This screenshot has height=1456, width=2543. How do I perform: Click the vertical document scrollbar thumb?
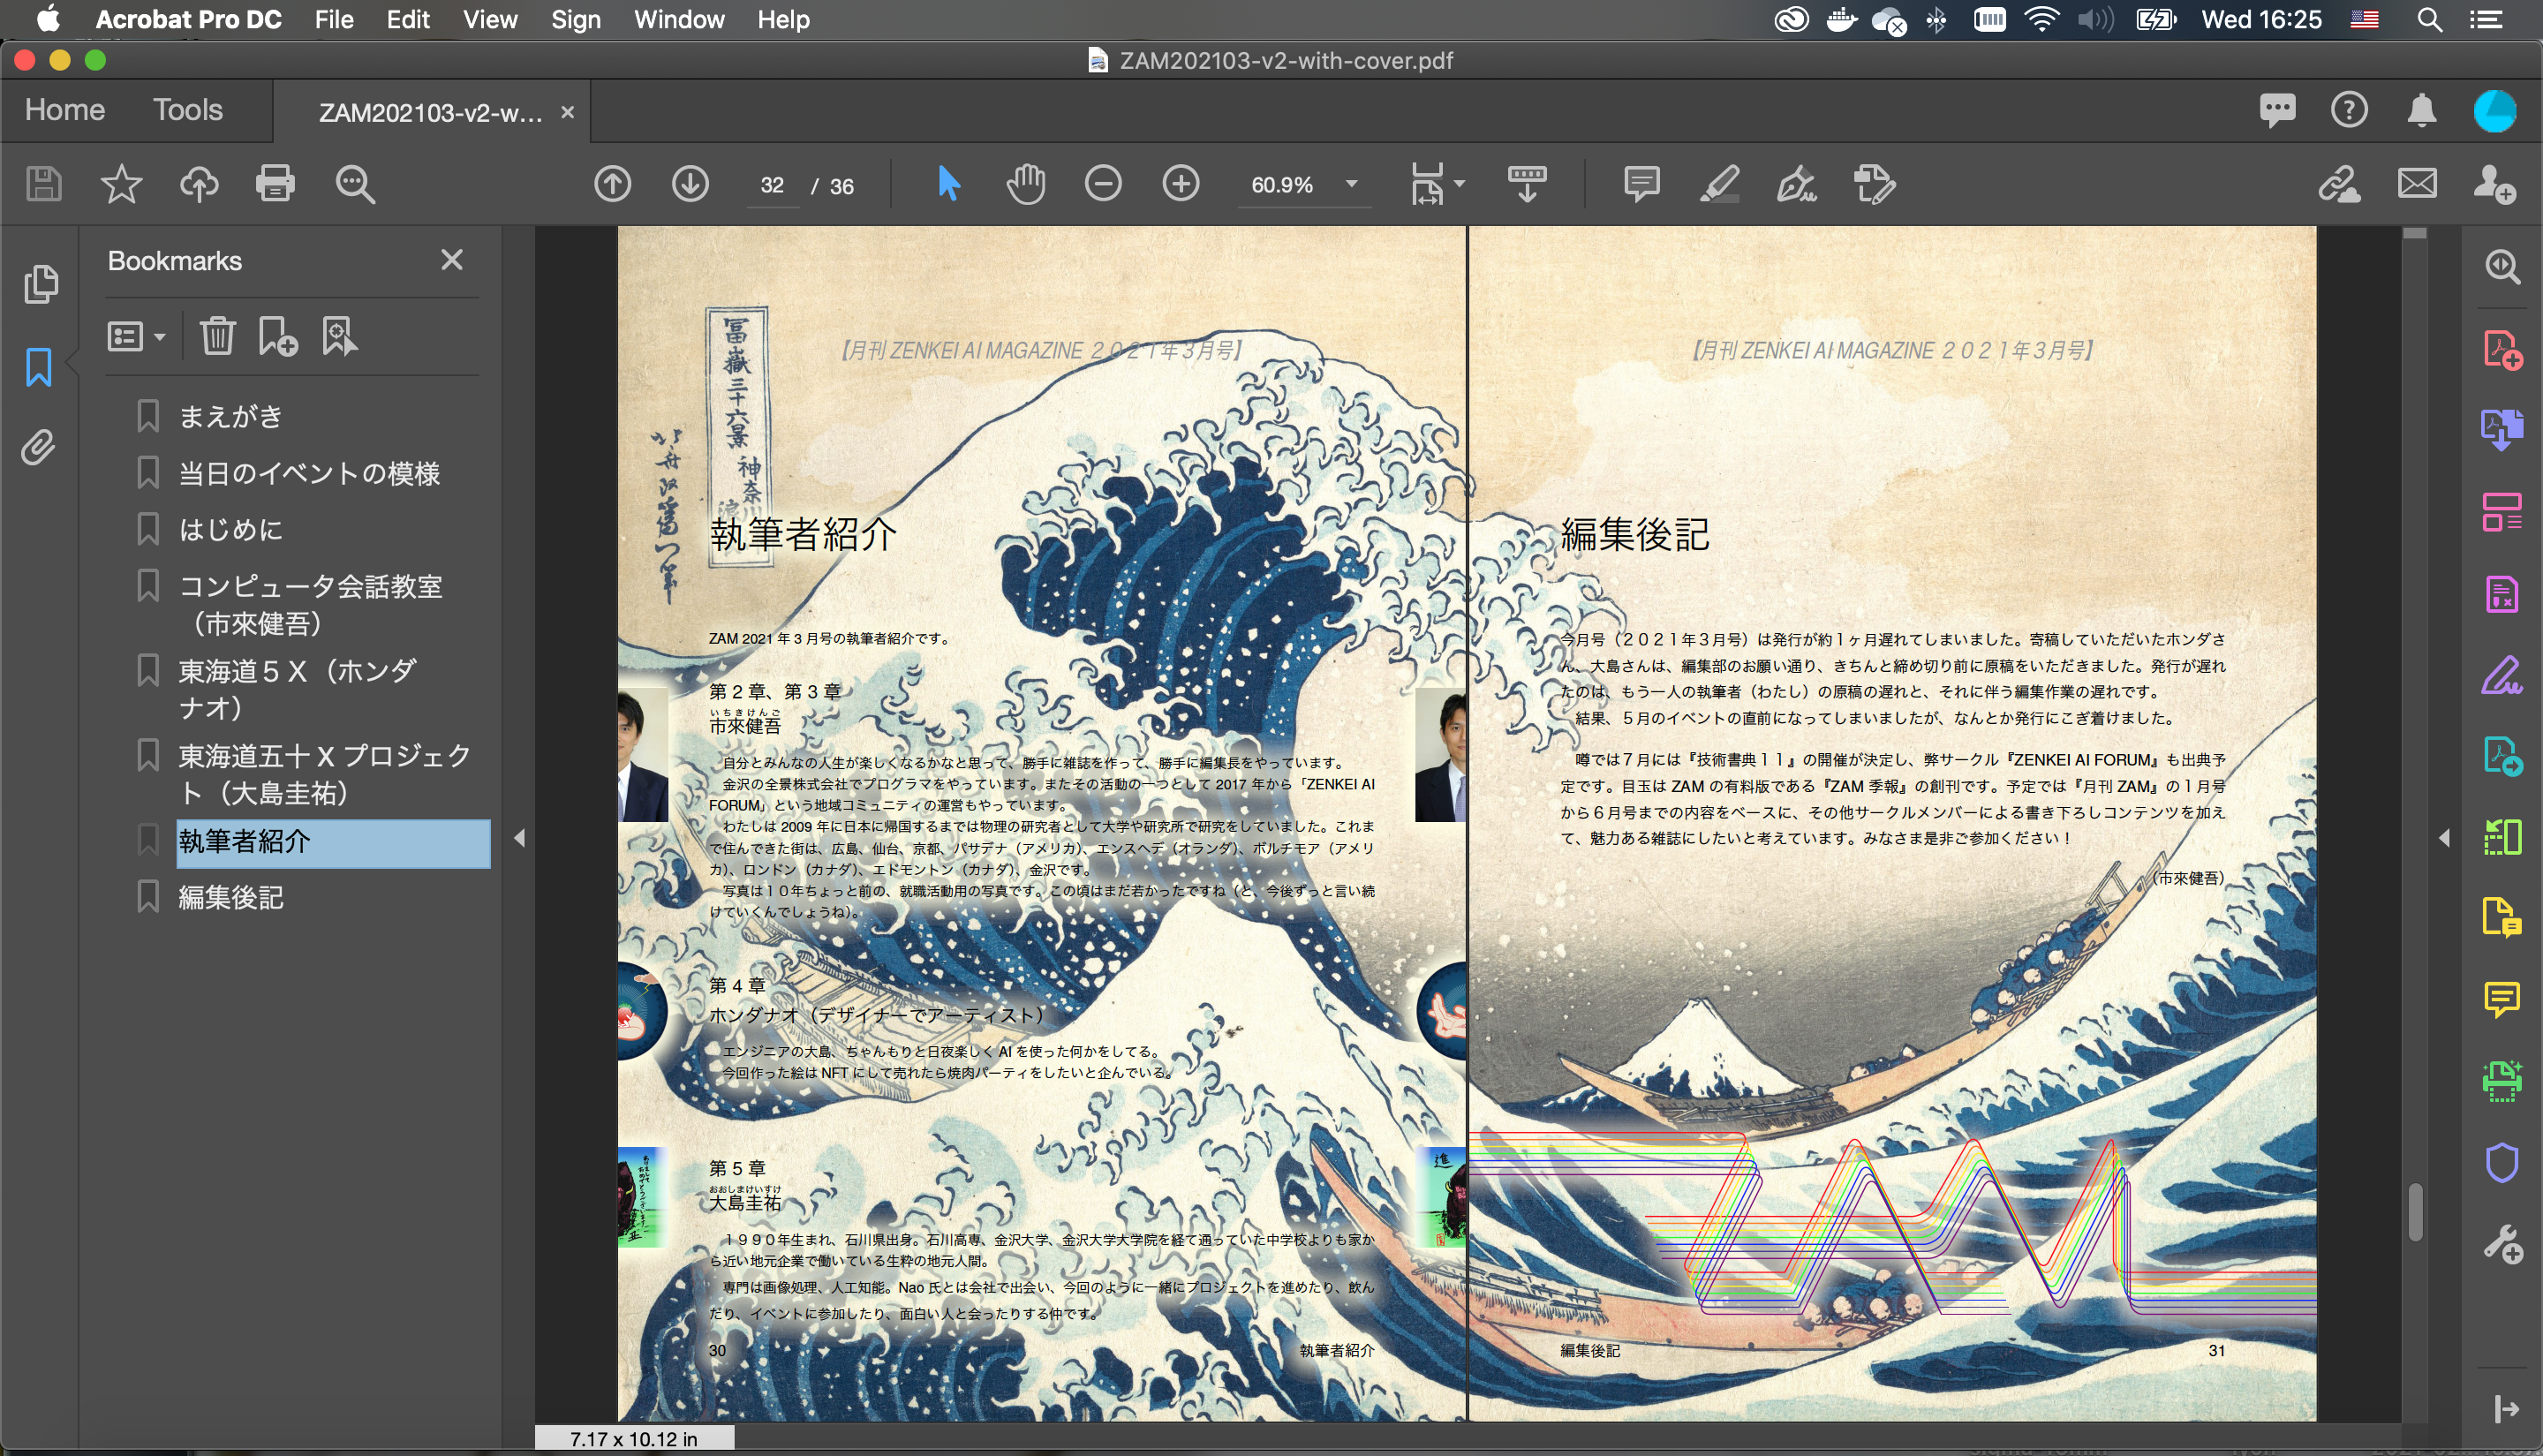(2415, 1211)
